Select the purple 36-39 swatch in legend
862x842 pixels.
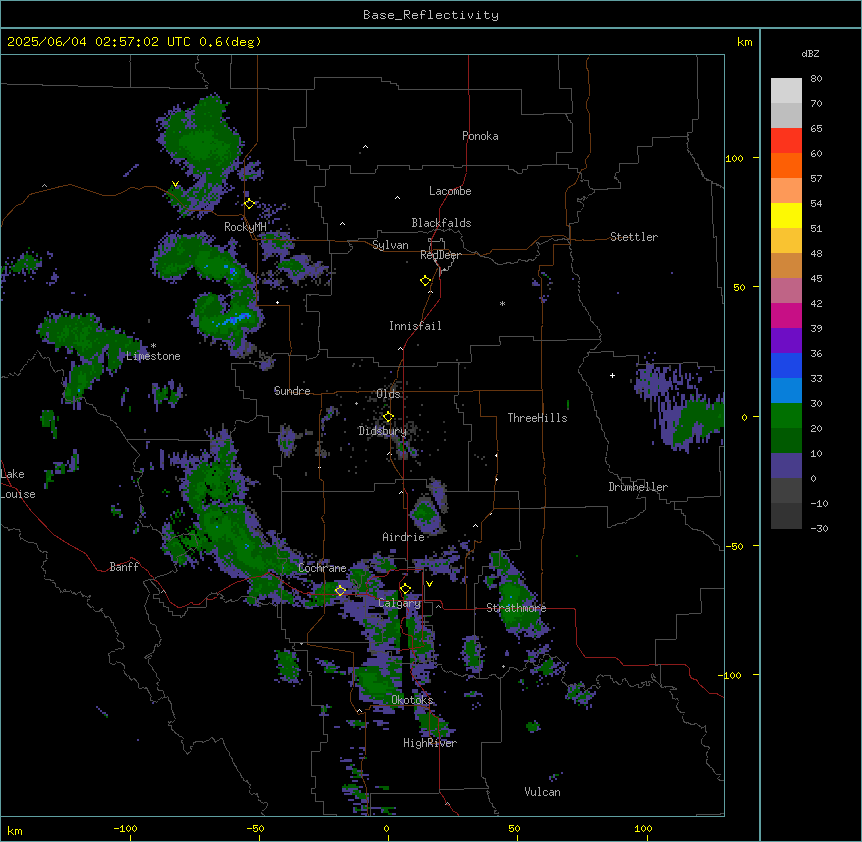point(786,341)
